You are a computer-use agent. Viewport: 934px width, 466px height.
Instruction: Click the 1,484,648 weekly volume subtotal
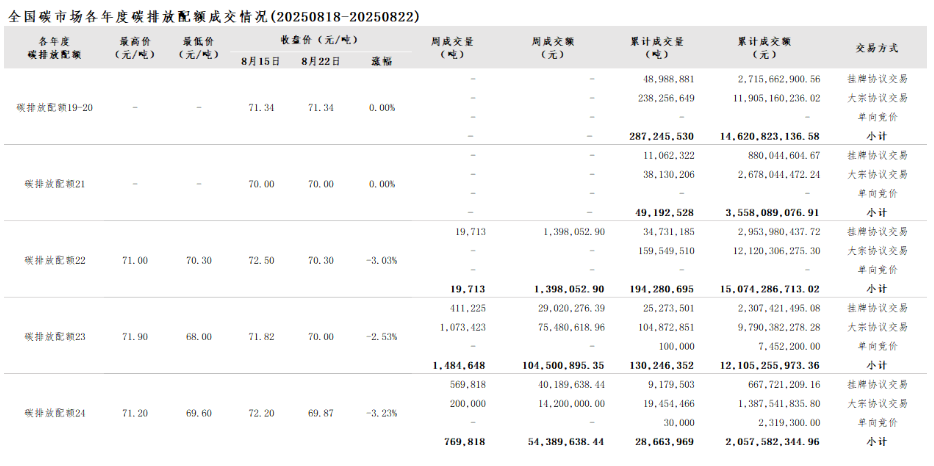pos(460,365)
